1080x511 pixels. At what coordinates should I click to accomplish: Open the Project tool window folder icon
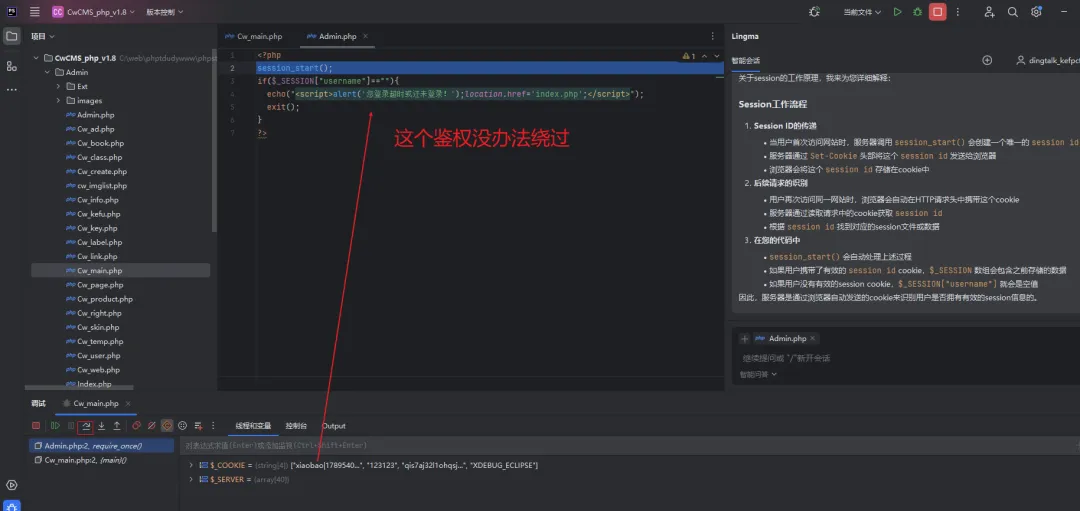12,36
